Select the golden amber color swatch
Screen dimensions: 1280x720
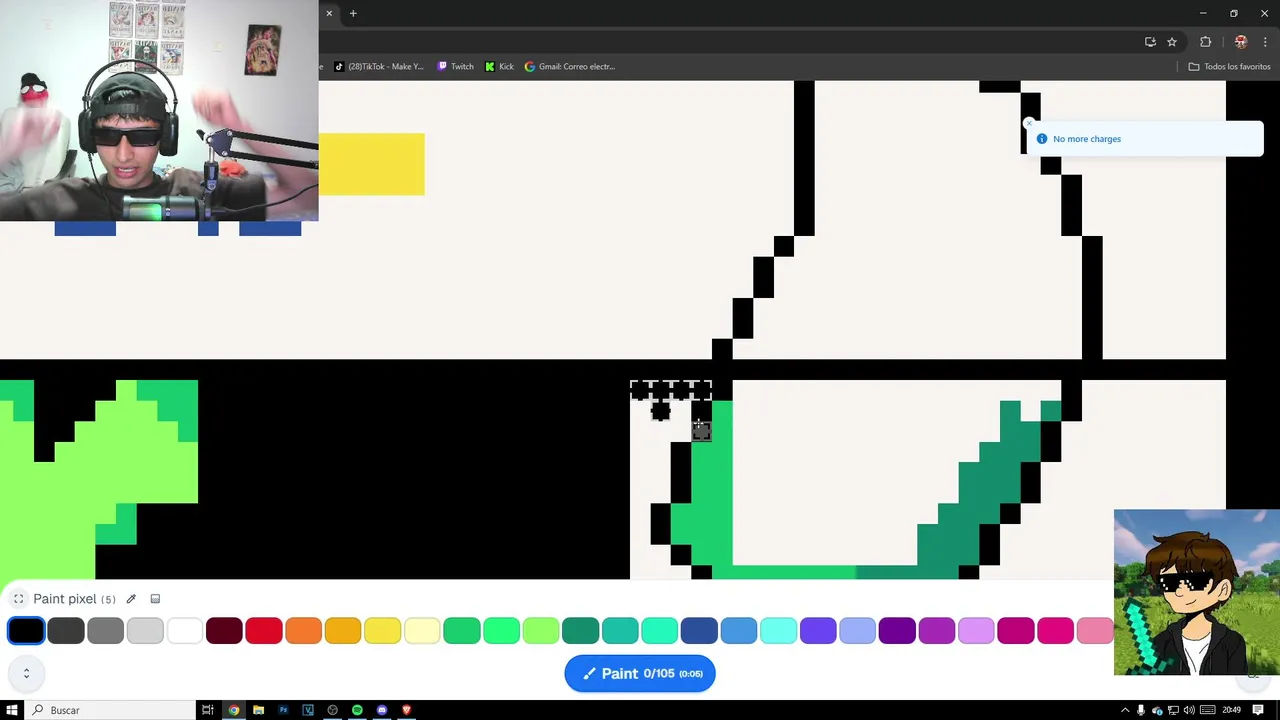click(x=343, y=630)
